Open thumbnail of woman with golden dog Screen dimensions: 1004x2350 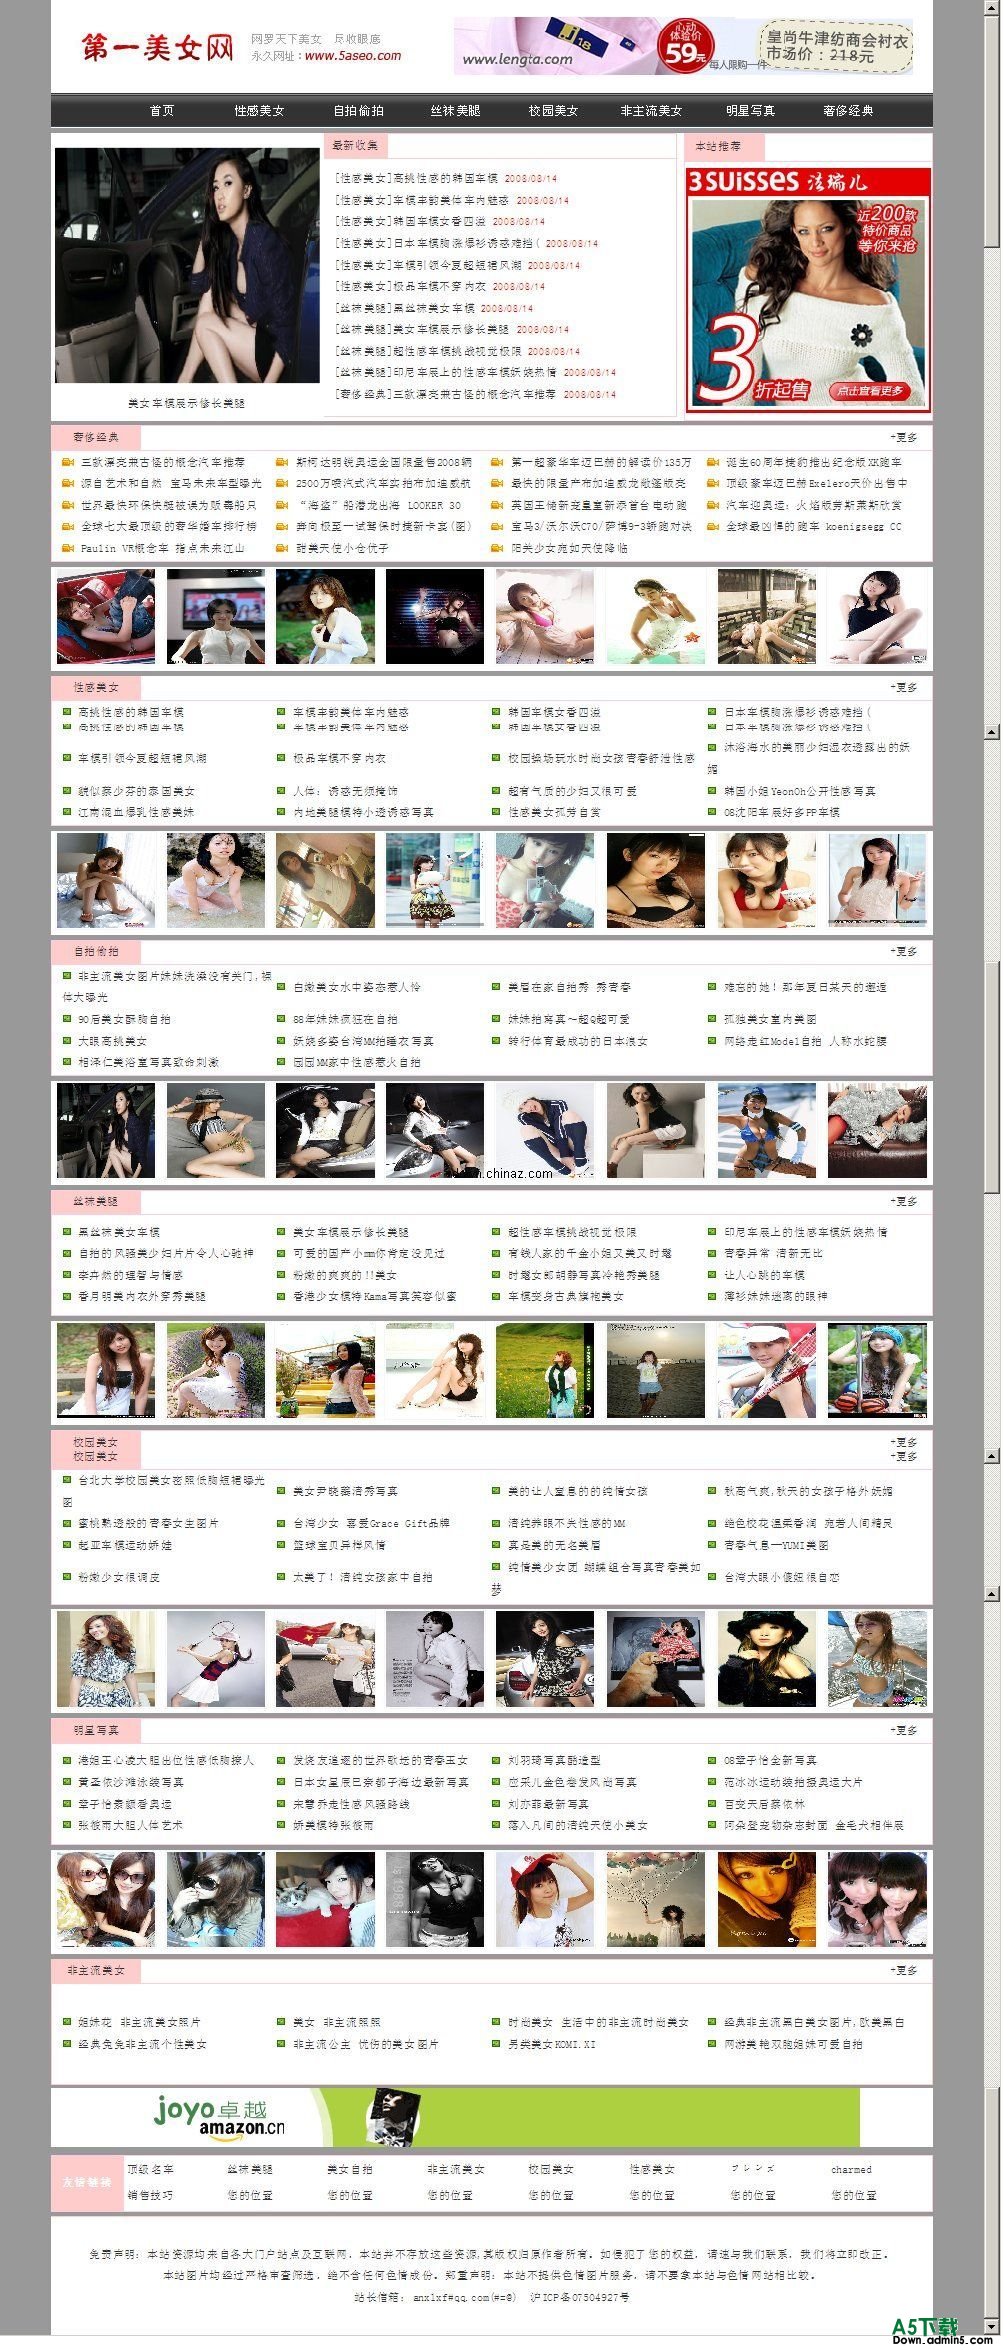(x=656, y=1658)
